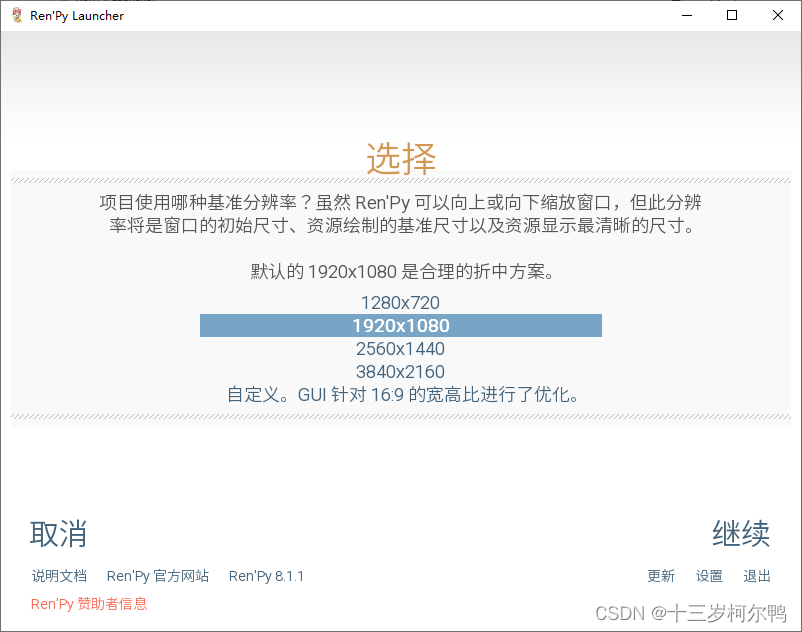Screen dimensions: 802x632
Task: Choose the 2560x1440 resolution
Action: coord(400,349)
